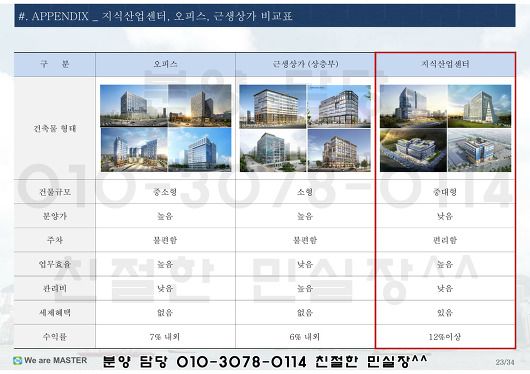The width and height of the screenshot is (530, 374).
Task: Select the 업무효율 row label
Action: [x=55, y=264]
